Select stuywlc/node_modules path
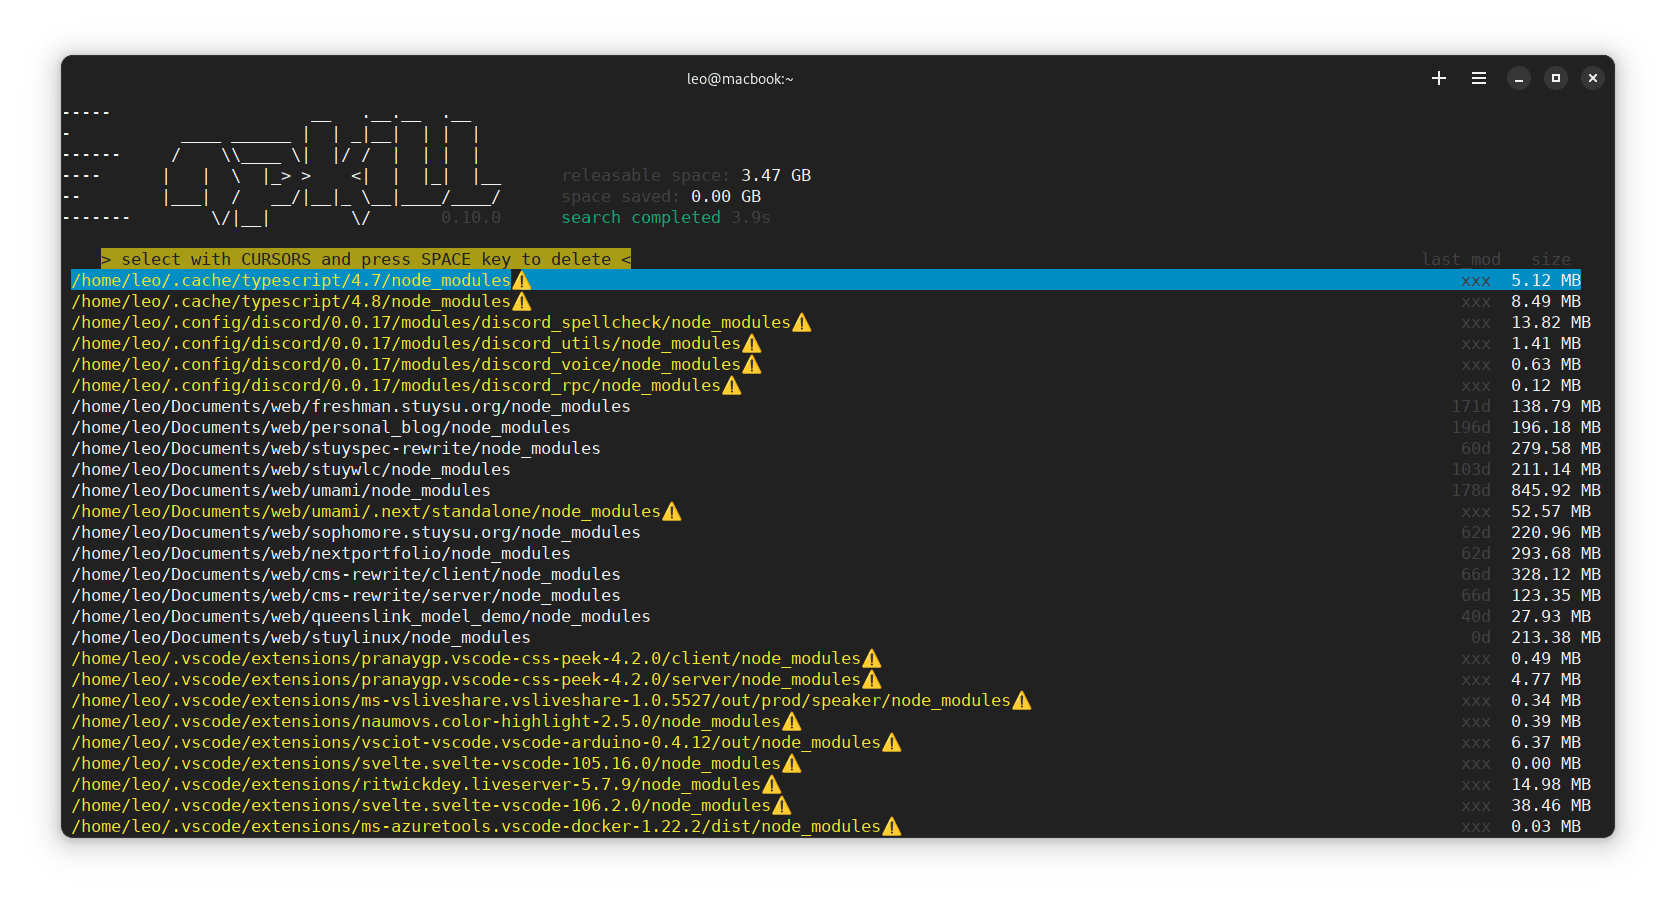The image size is (1676, 905). pos(291,470)
